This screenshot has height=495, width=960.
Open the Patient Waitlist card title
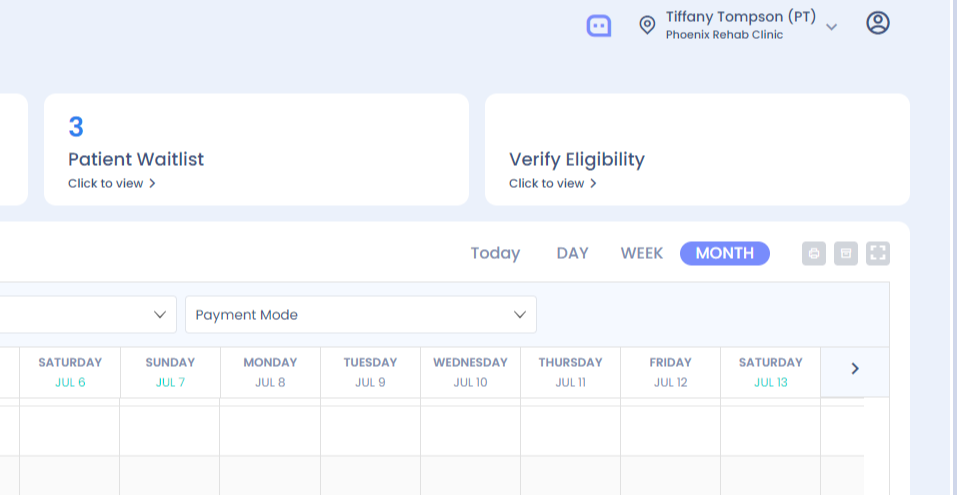136,159
